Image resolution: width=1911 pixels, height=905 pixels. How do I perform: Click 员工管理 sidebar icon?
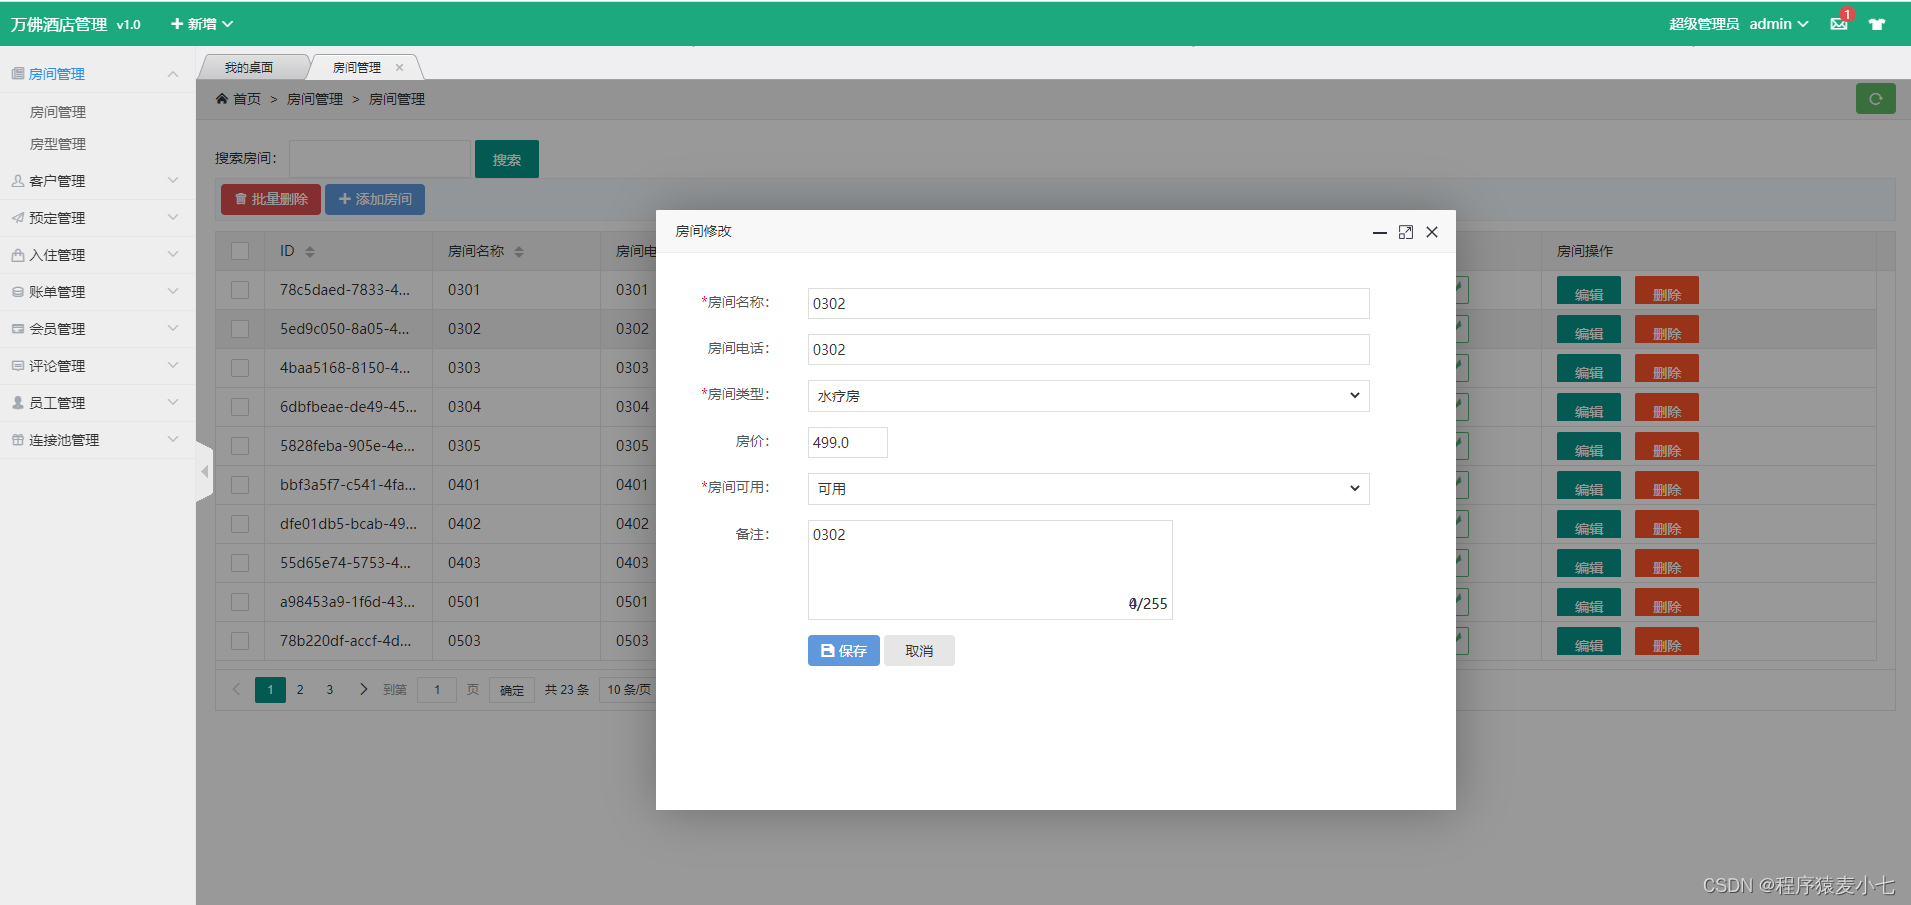pyautogui.click(x=18, y=403)
